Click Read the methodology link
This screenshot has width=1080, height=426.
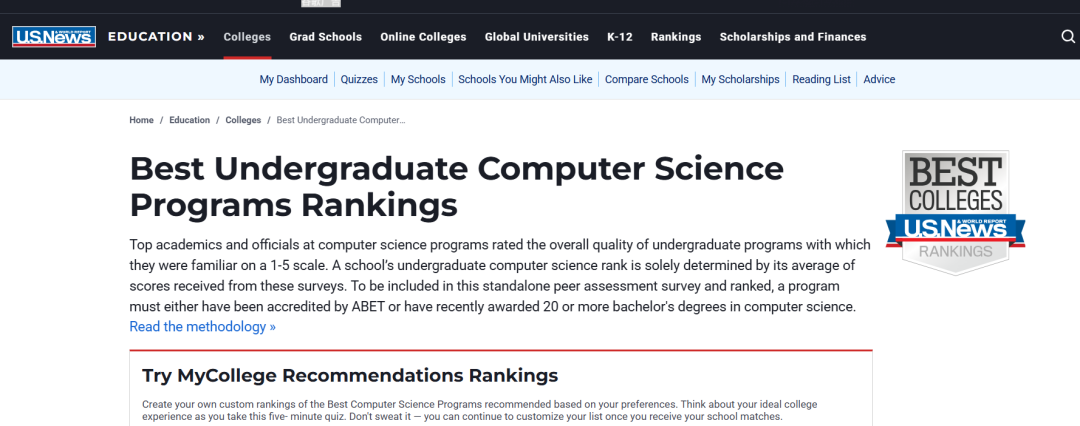pyautogui.click(x=202, y=327)
